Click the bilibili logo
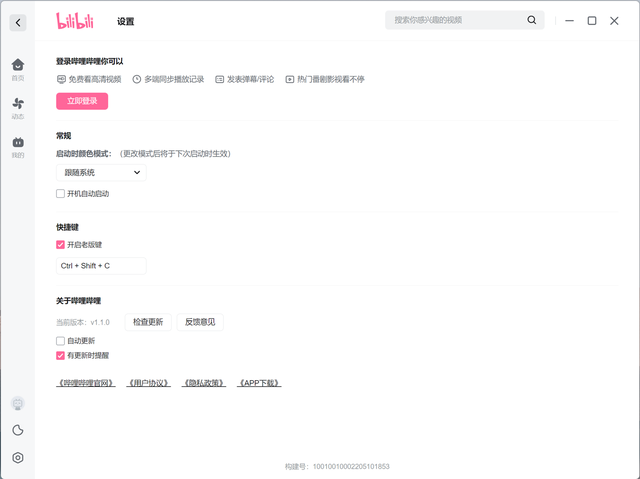 pyautogui.click(x=75, y=20)
